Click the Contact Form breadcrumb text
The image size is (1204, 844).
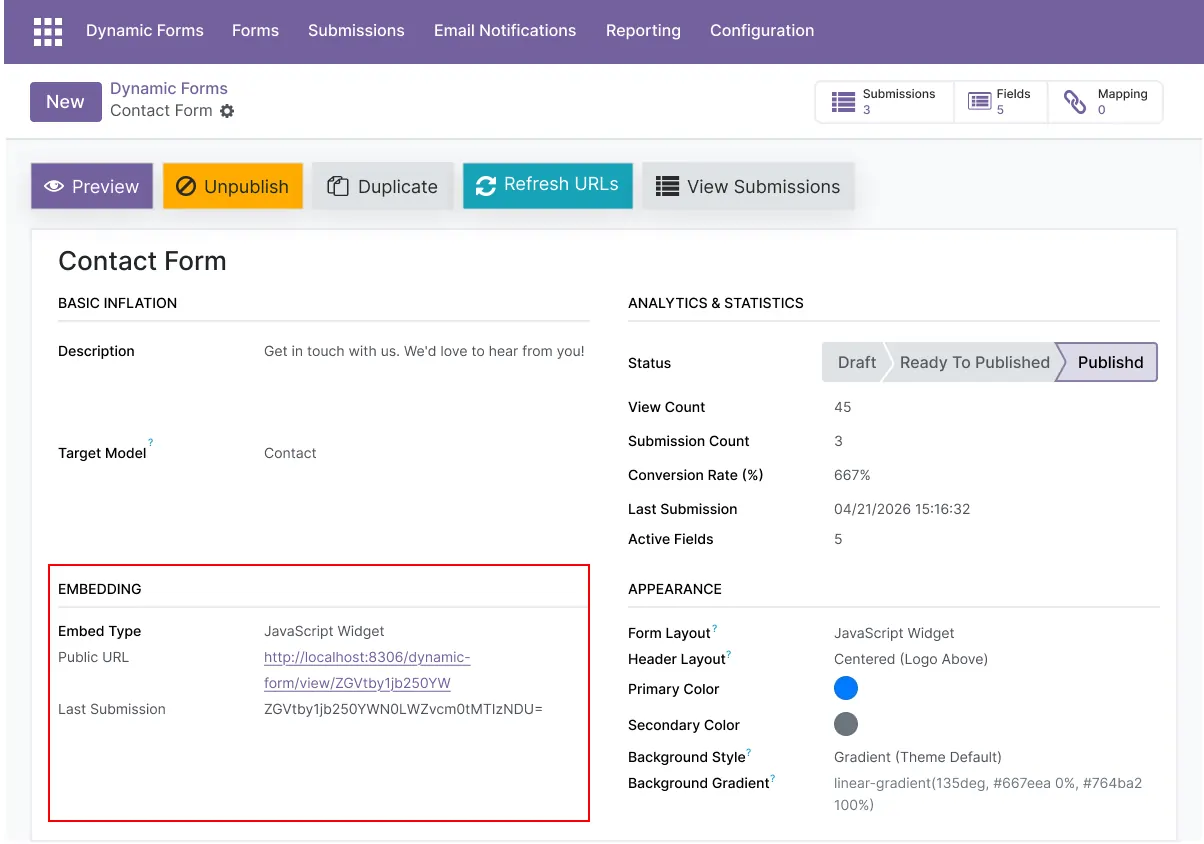click(161, 111)
